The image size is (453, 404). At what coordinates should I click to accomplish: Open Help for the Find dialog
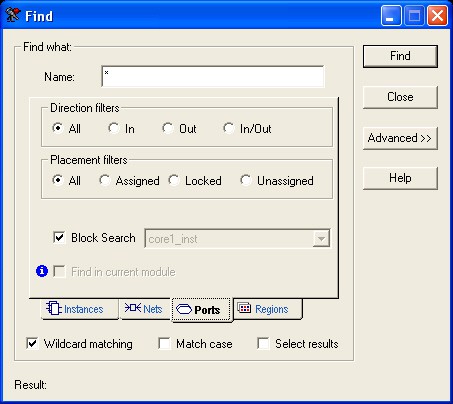coord(400,178)
